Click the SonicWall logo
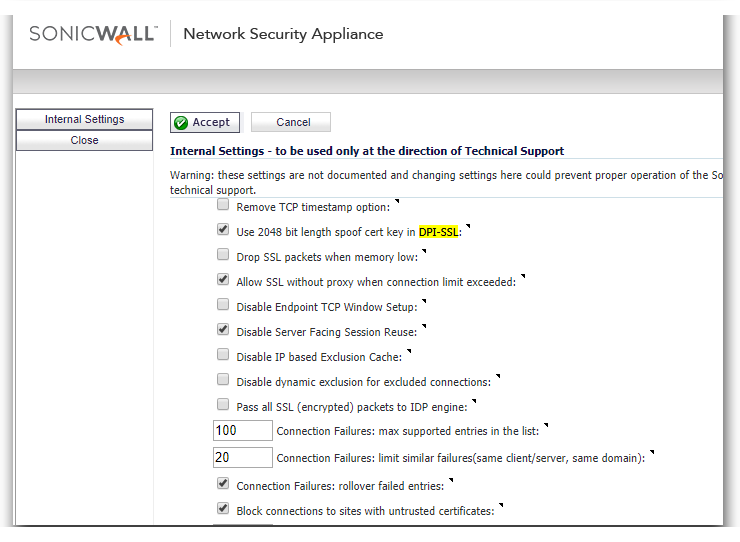The height and width of the screenshot is (542, 740). point(93,34)
